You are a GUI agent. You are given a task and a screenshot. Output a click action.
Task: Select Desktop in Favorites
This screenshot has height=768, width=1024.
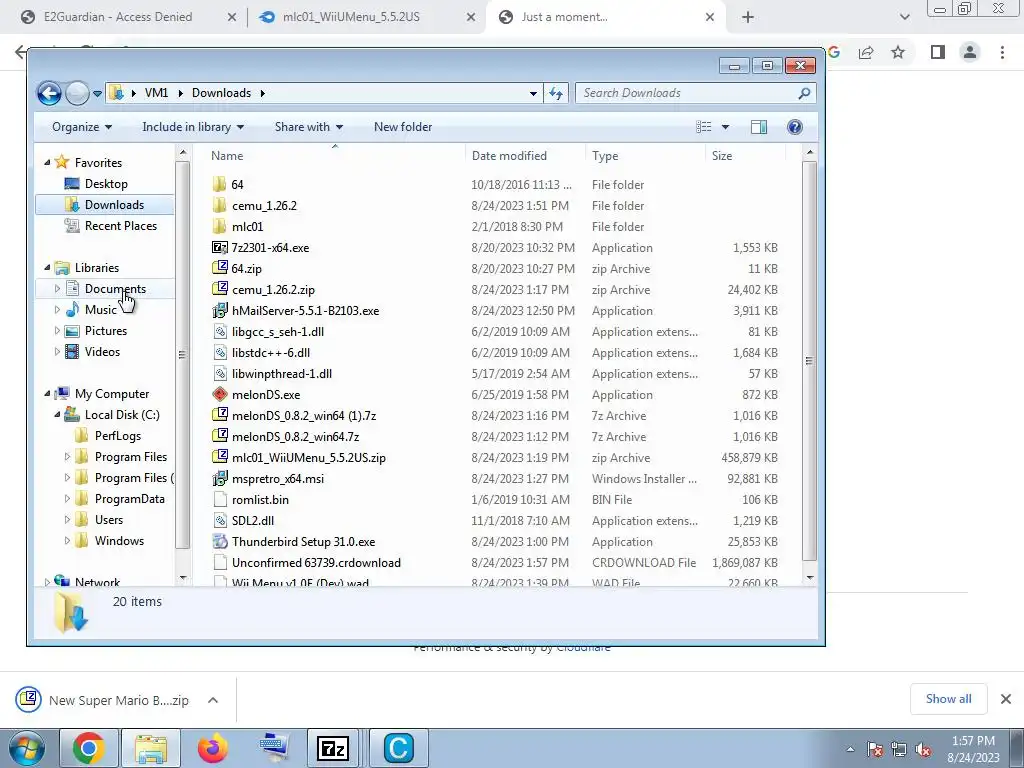coord(106,184)
